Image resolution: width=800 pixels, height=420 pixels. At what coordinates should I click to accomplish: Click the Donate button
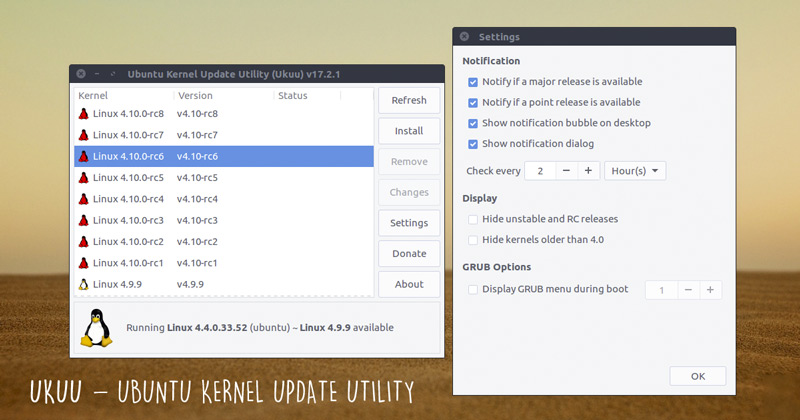point(409,254)
